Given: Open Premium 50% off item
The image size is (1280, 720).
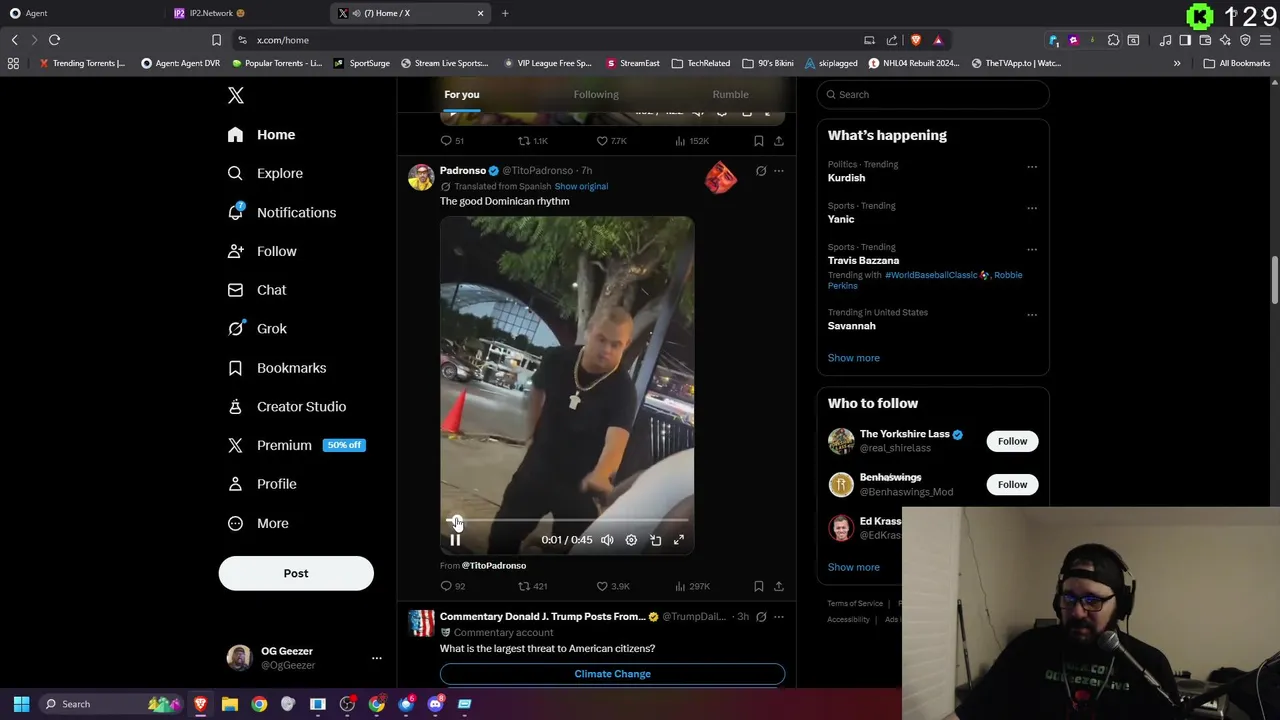Looking at the screenshot, I should 296,445.
